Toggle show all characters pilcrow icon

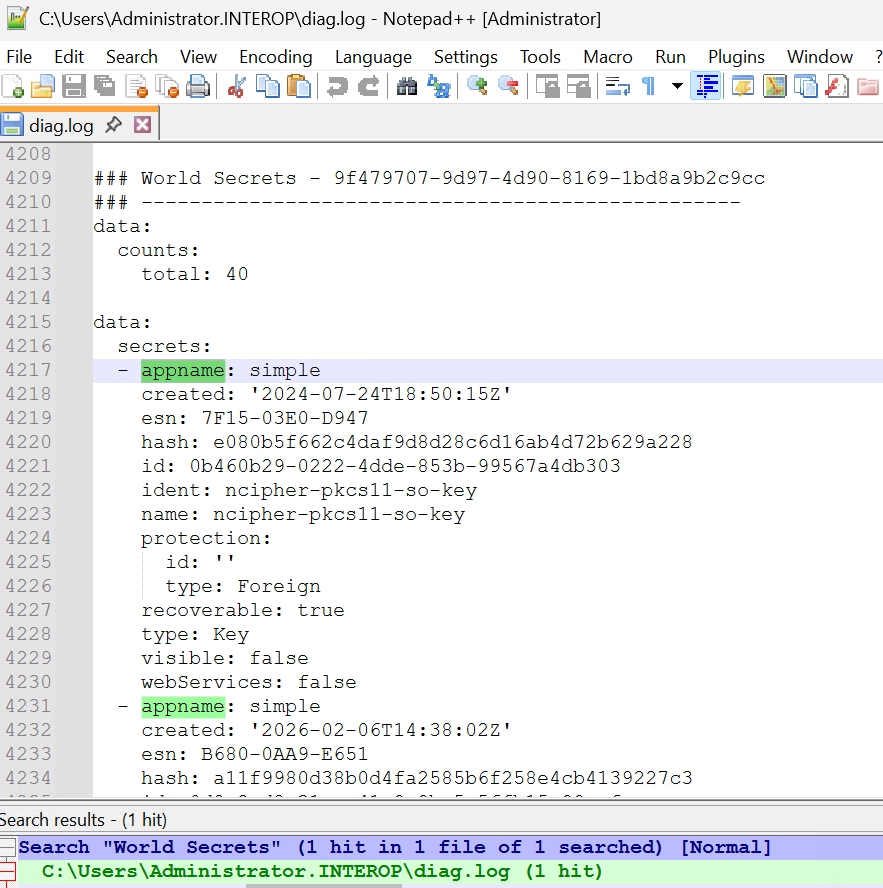click(x=649, y=87)
